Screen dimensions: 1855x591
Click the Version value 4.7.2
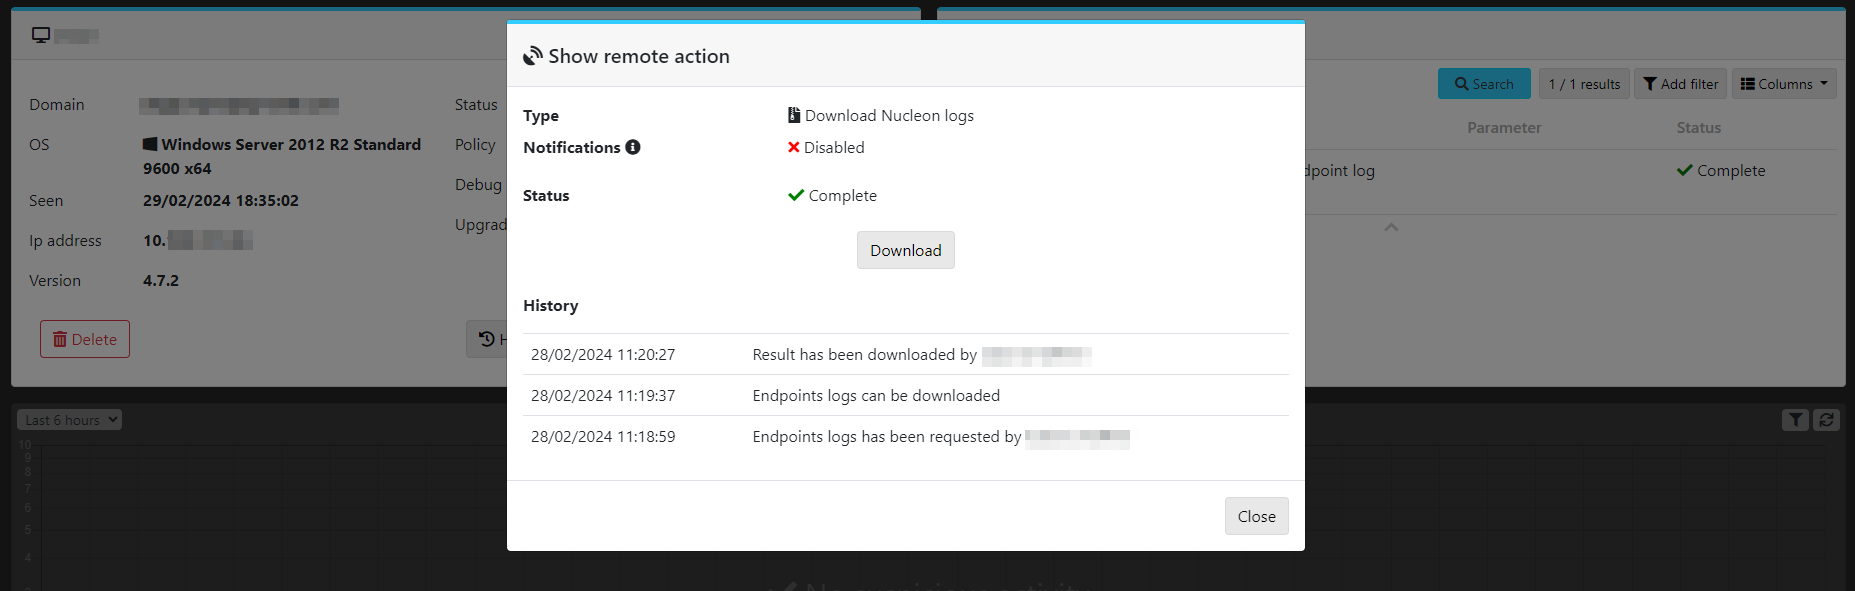point(161,281)
